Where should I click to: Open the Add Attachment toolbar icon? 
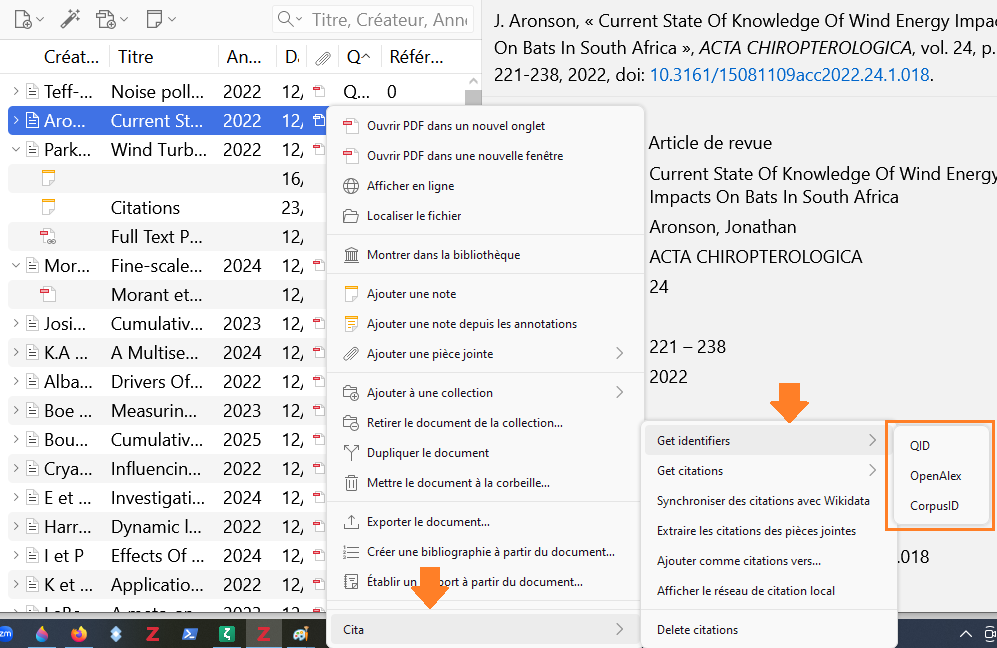click(x=107, y=19)
